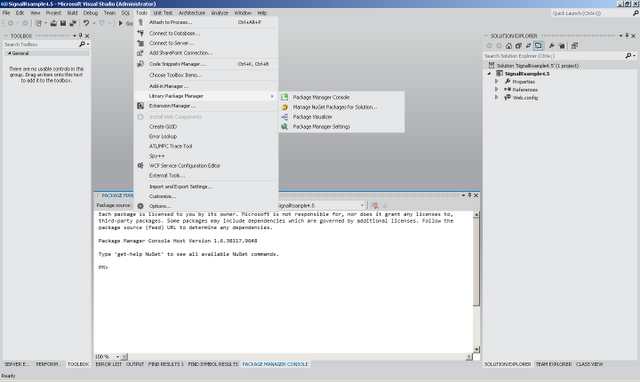
Task: Open Solution Explorer window position dropdown
Action: pos(620,36)
